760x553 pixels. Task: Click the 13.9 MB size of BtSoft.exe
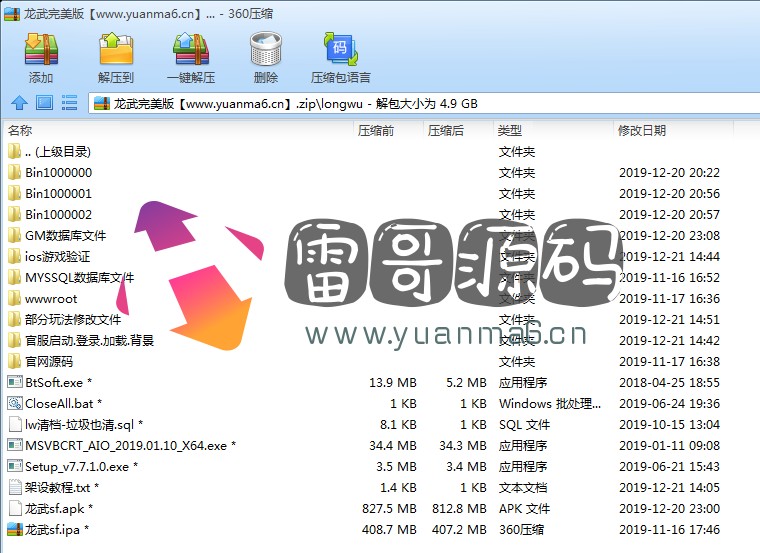click(393, 383)
